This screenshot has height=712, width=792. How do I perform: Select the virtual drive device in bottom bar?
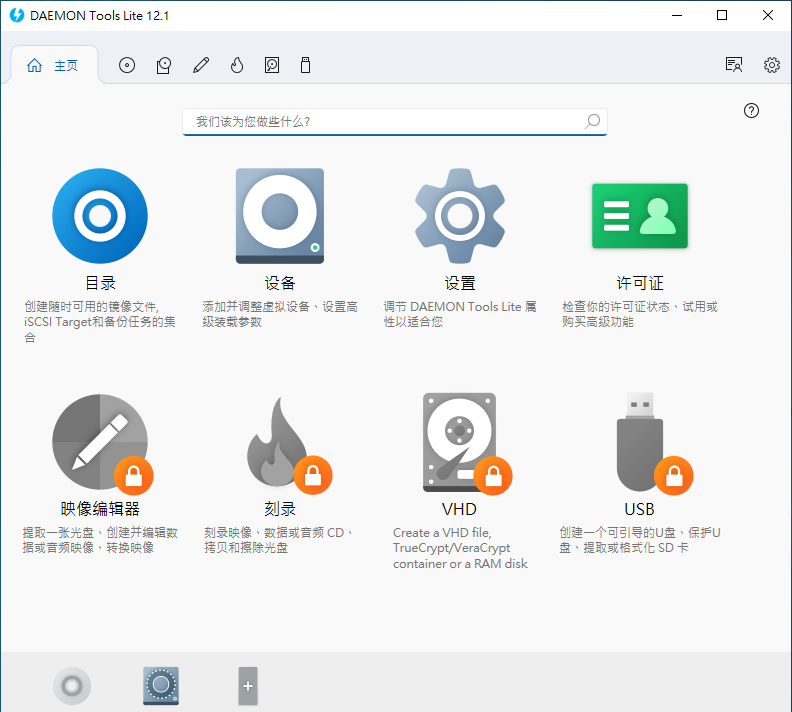[x=161, y=686]
